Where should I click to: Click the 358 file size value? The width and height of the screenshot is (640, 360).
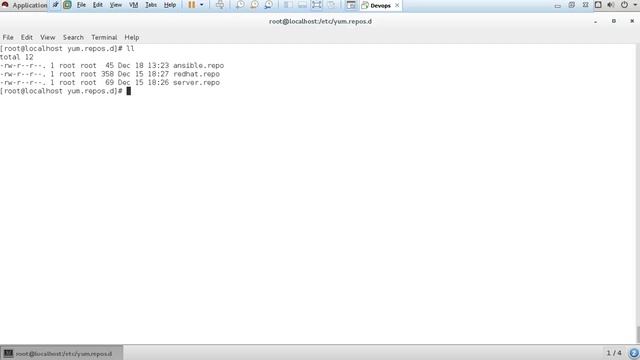(x=107, y=74)
